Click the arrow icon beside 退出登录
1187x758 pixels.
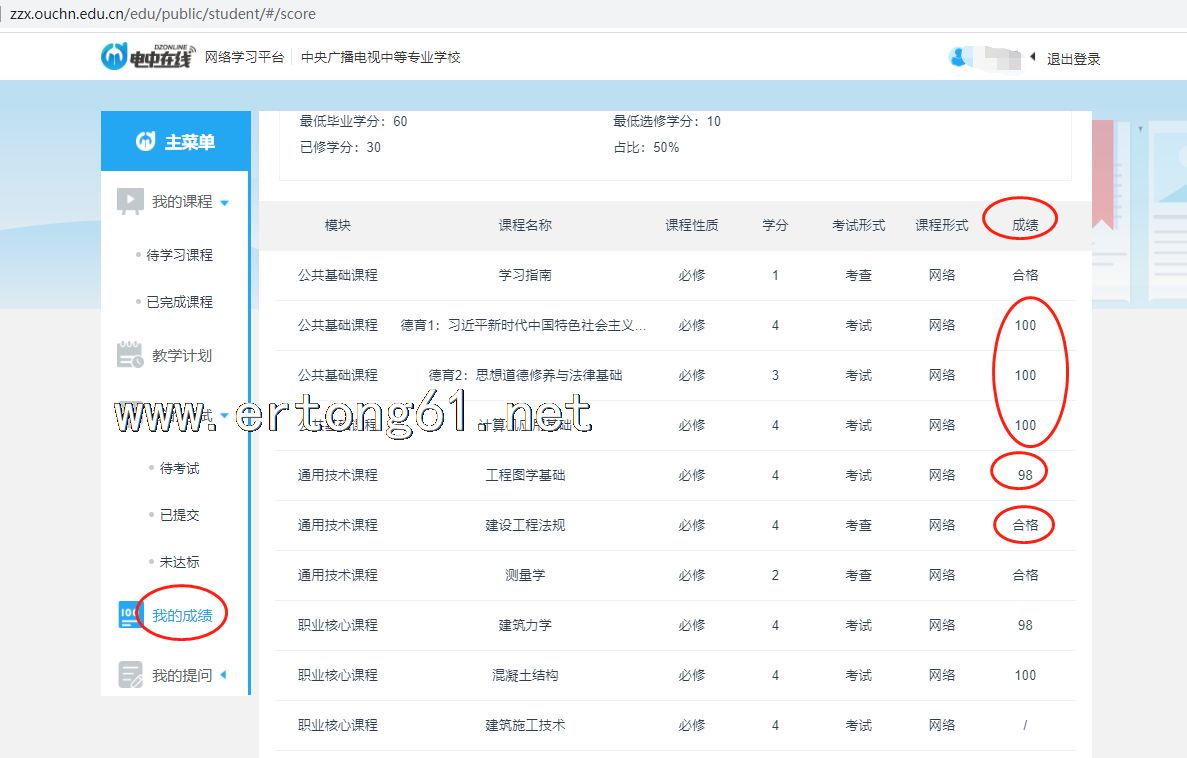[x=1033, y=58]
